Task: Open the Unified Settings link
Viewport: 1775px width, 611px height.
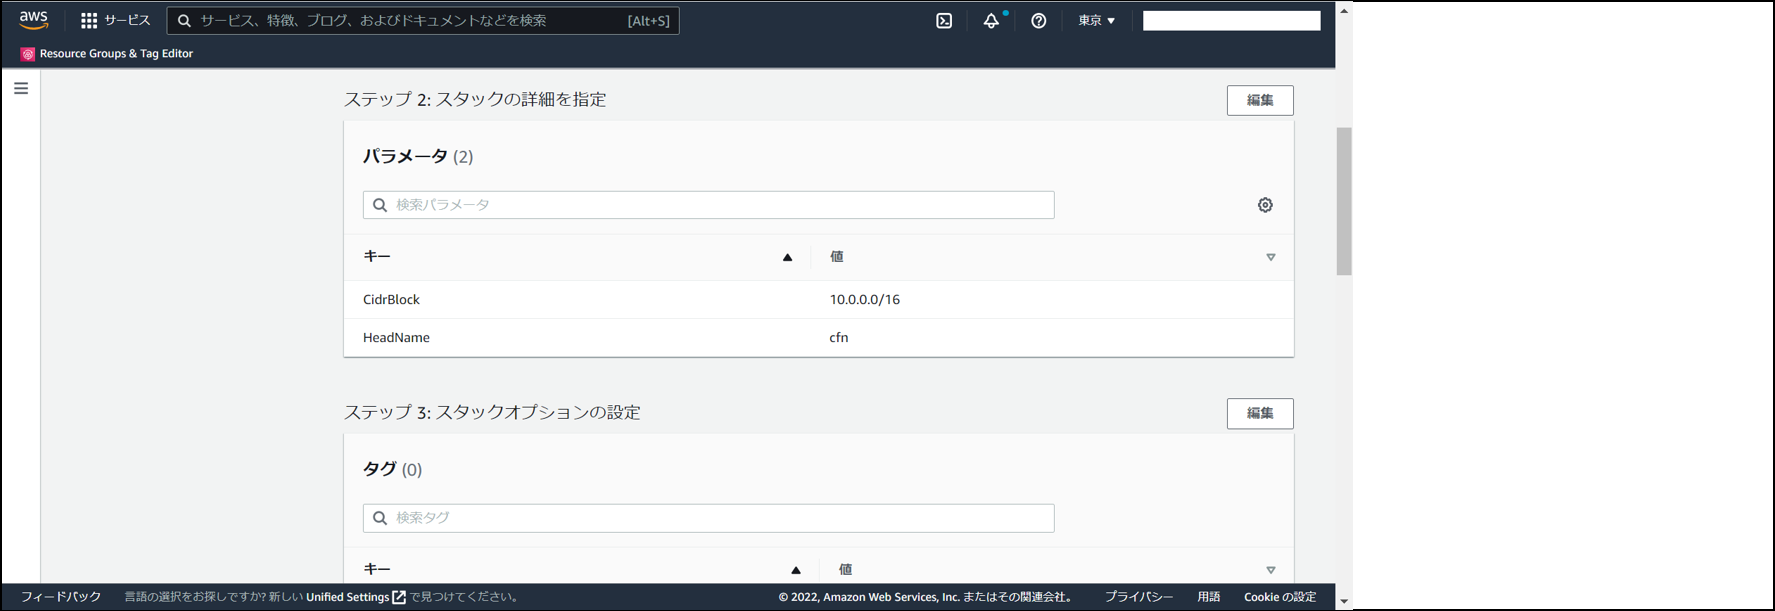Action: point(356,597)
